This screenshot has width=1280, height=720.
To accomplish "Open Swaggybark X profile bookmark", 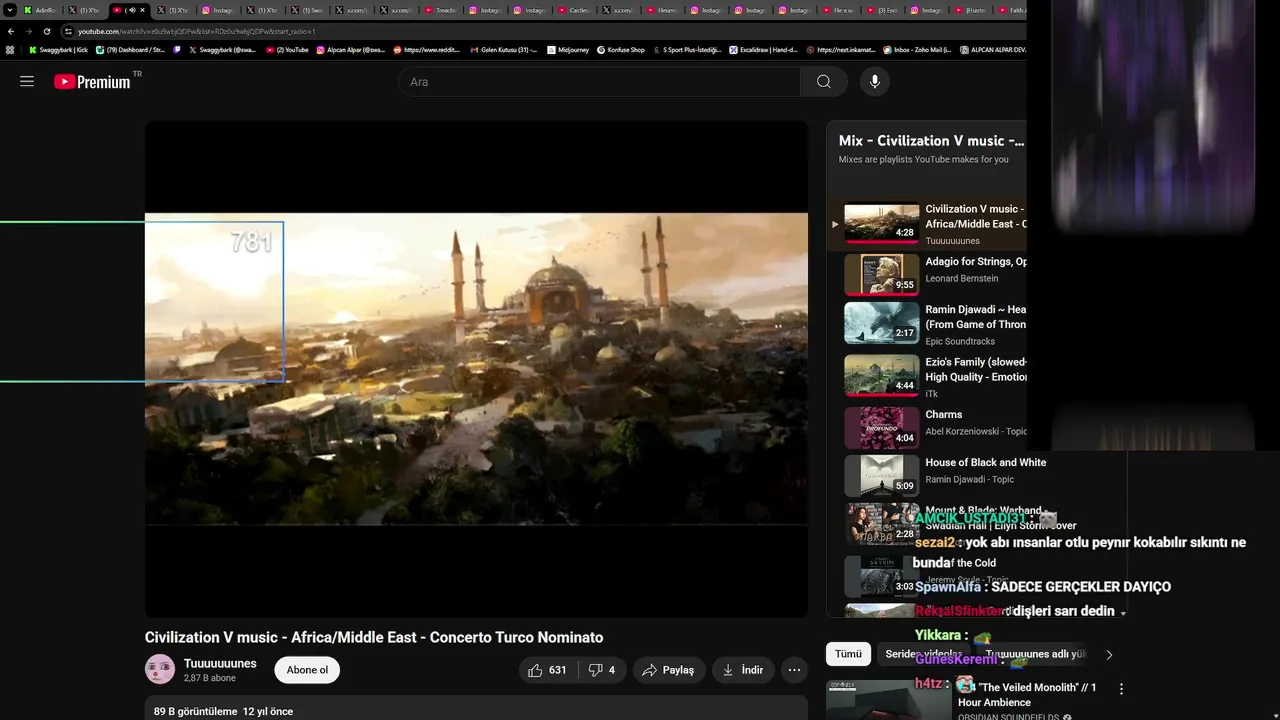I will pyautogui.click(x=223, y=49).
